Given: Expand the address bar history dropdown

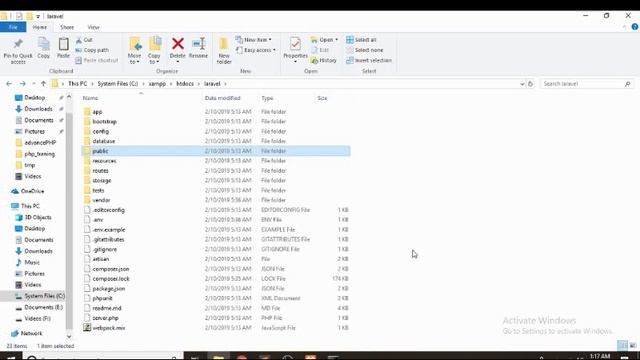Looking at the screenshot, I should pos(522,84).
